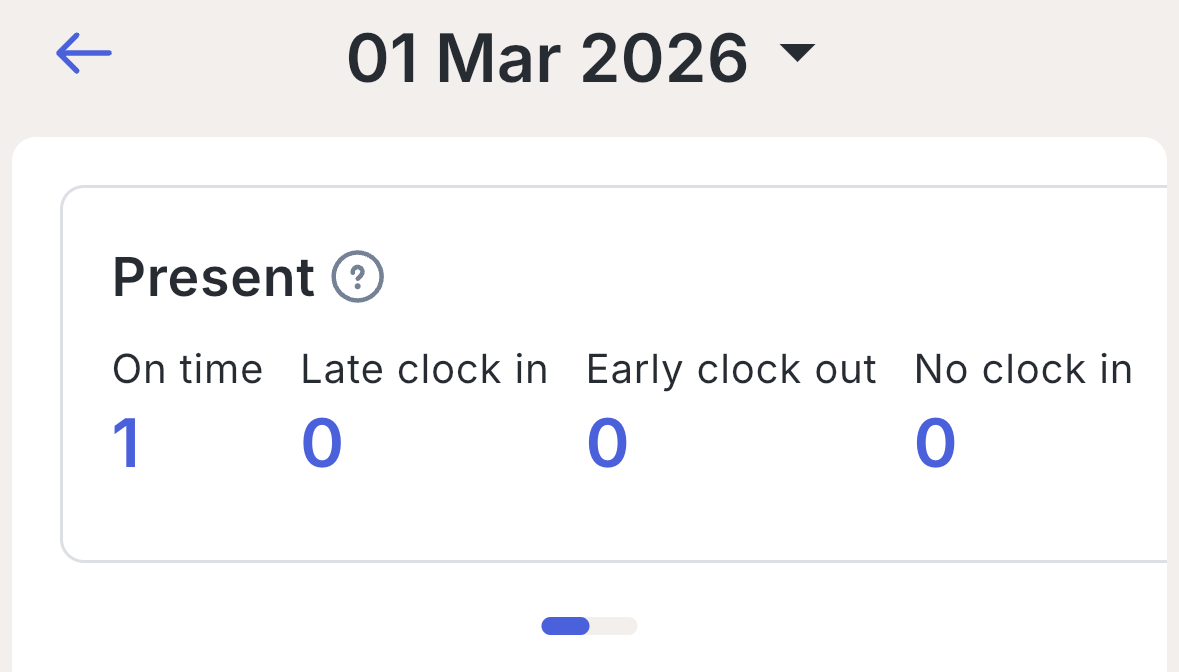The height and width of the screenshot is (672, 1179).
Task: Click the day "01" in the date title
Action: point(382,58)
